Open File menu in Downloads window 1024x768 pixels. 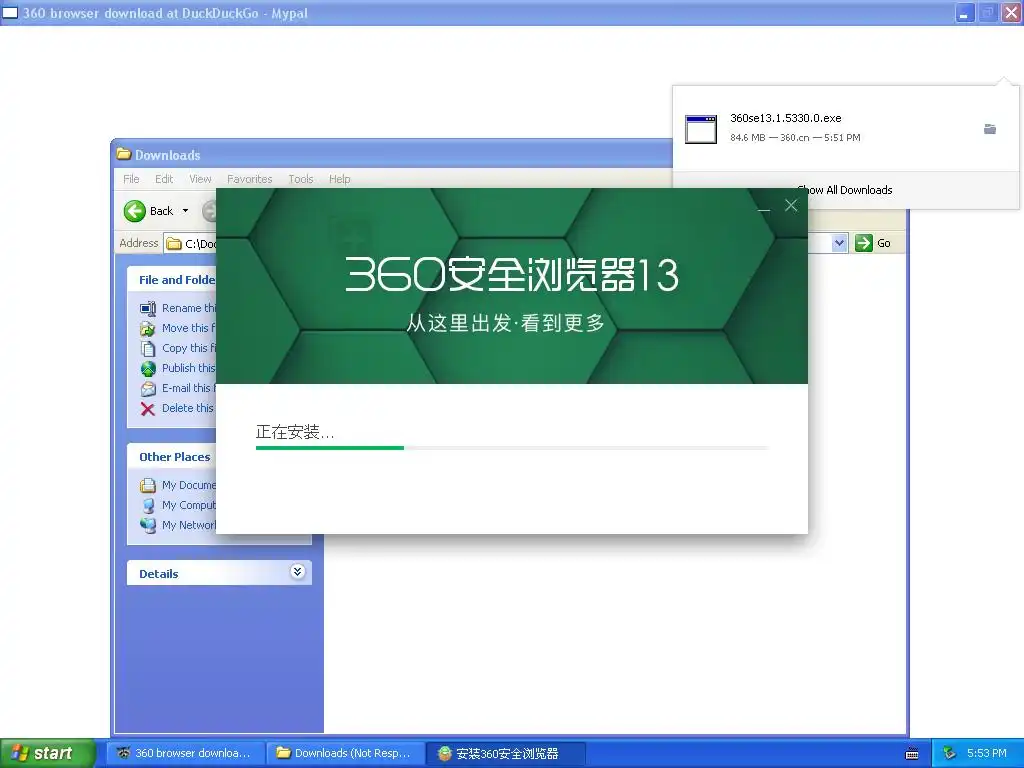pyautogui.click(x=131, y=179)
